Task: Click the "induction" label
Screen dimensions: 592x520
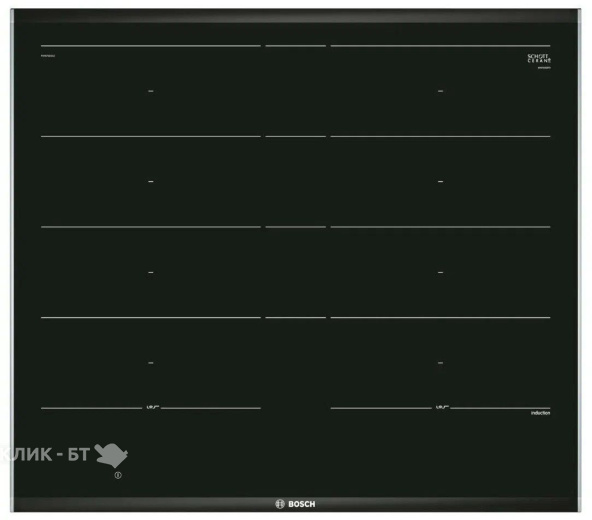Action: pyautogui.click(x=540, y=413)
